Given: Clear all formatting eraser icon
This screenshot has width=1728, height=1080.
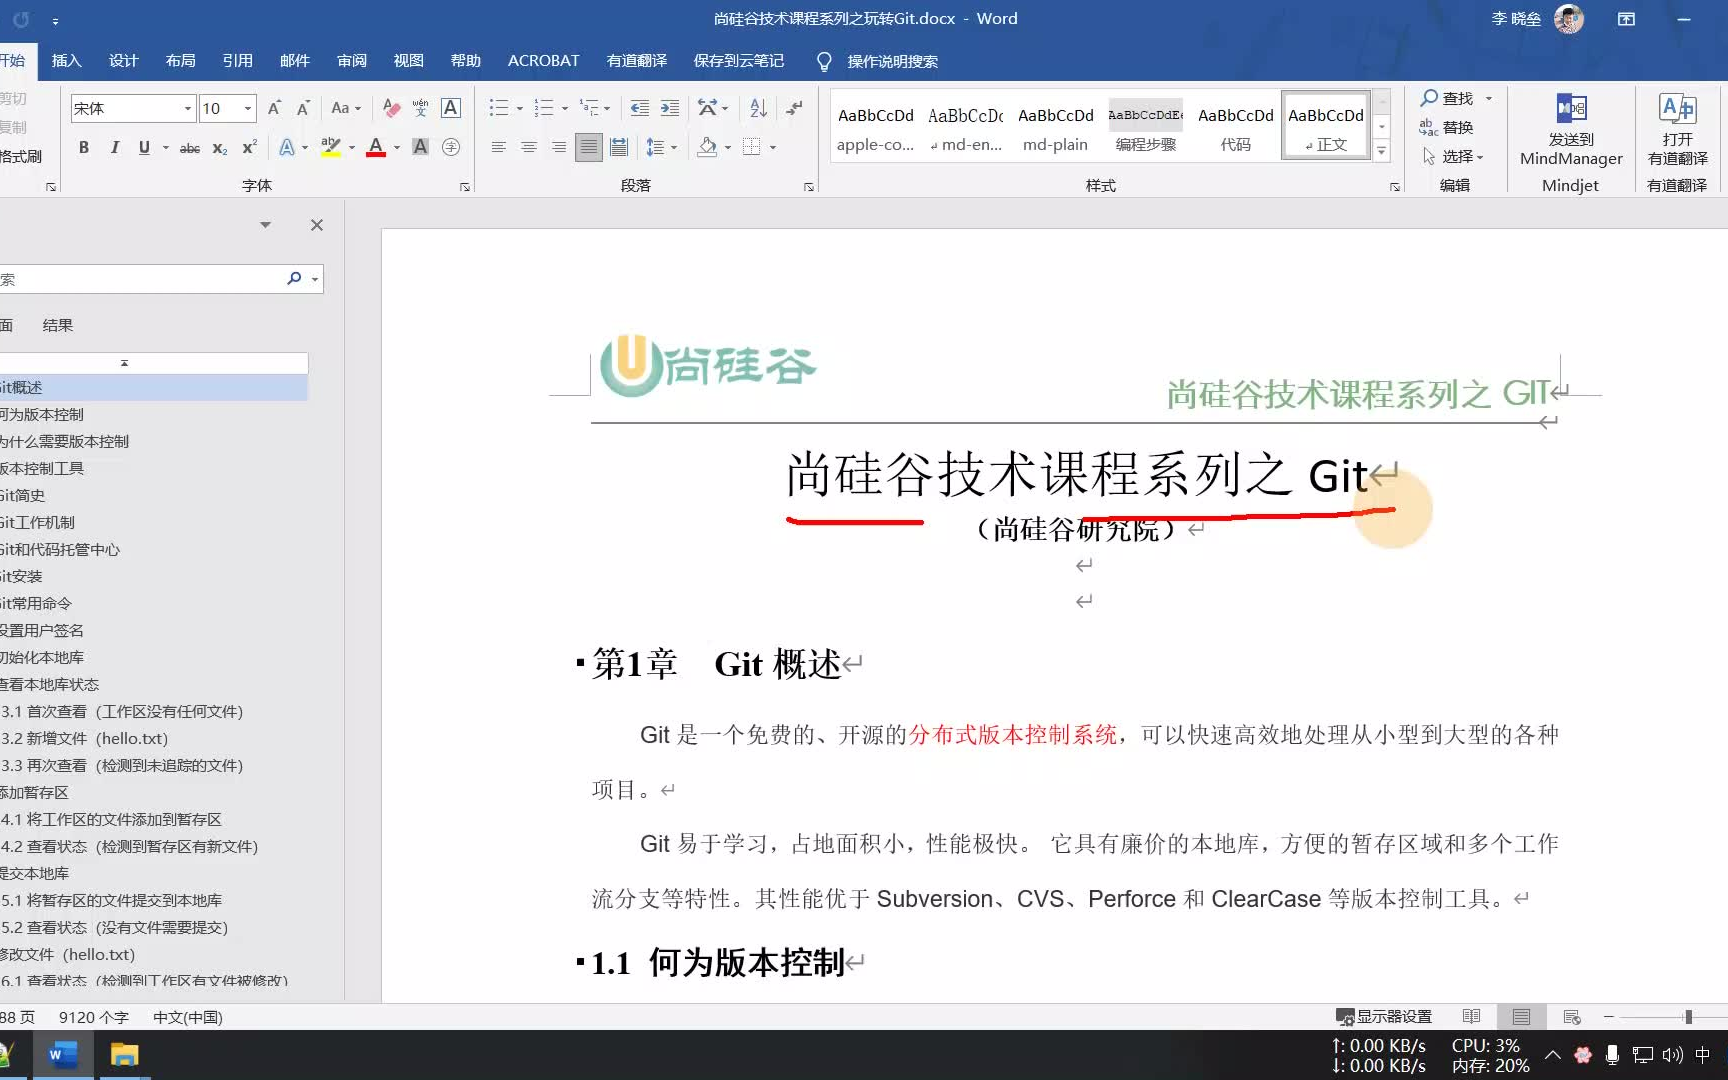Looking at the screenshot, I should tap(391, 108).
